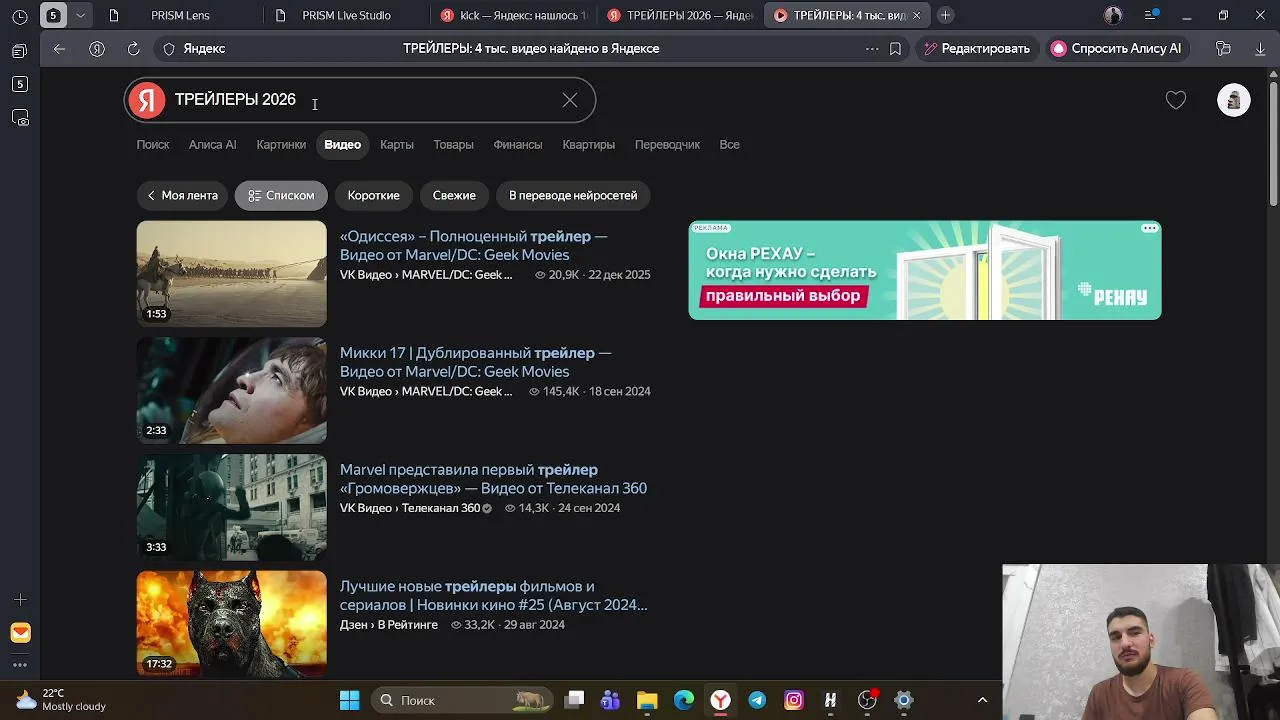Open the sidebar tabs panel icon
Viewport: 1280px width, 720px height.
(20, 51)
